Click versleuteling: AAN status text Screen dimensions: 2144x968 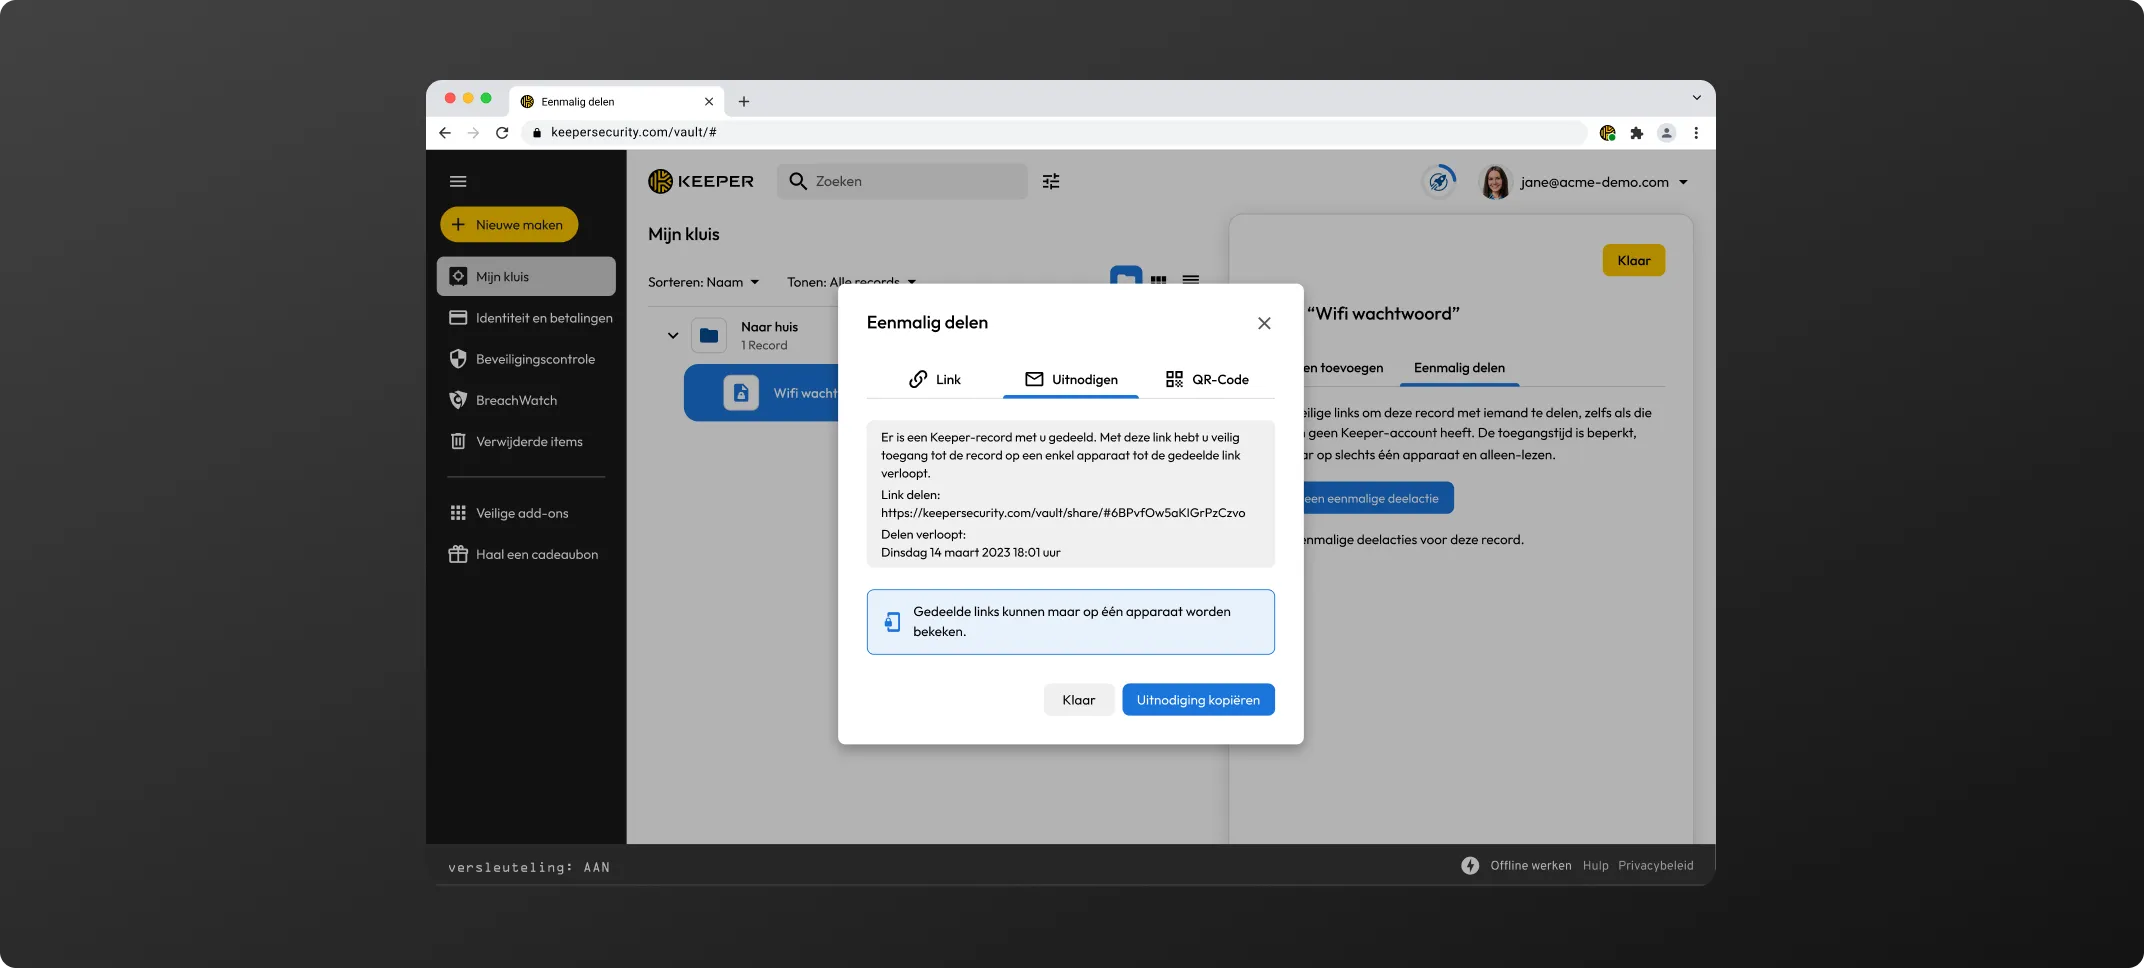[529, 867]
